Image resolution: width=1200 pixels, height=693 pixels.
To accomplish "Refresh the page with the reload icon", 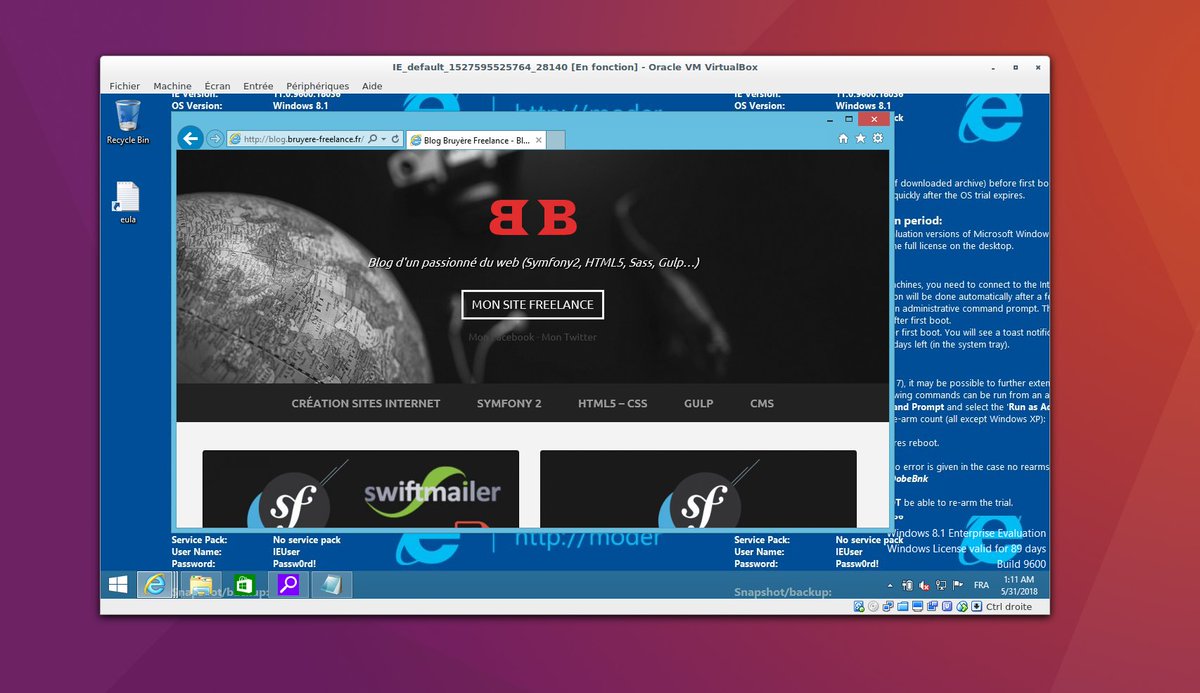I will (x=396, y=139).
